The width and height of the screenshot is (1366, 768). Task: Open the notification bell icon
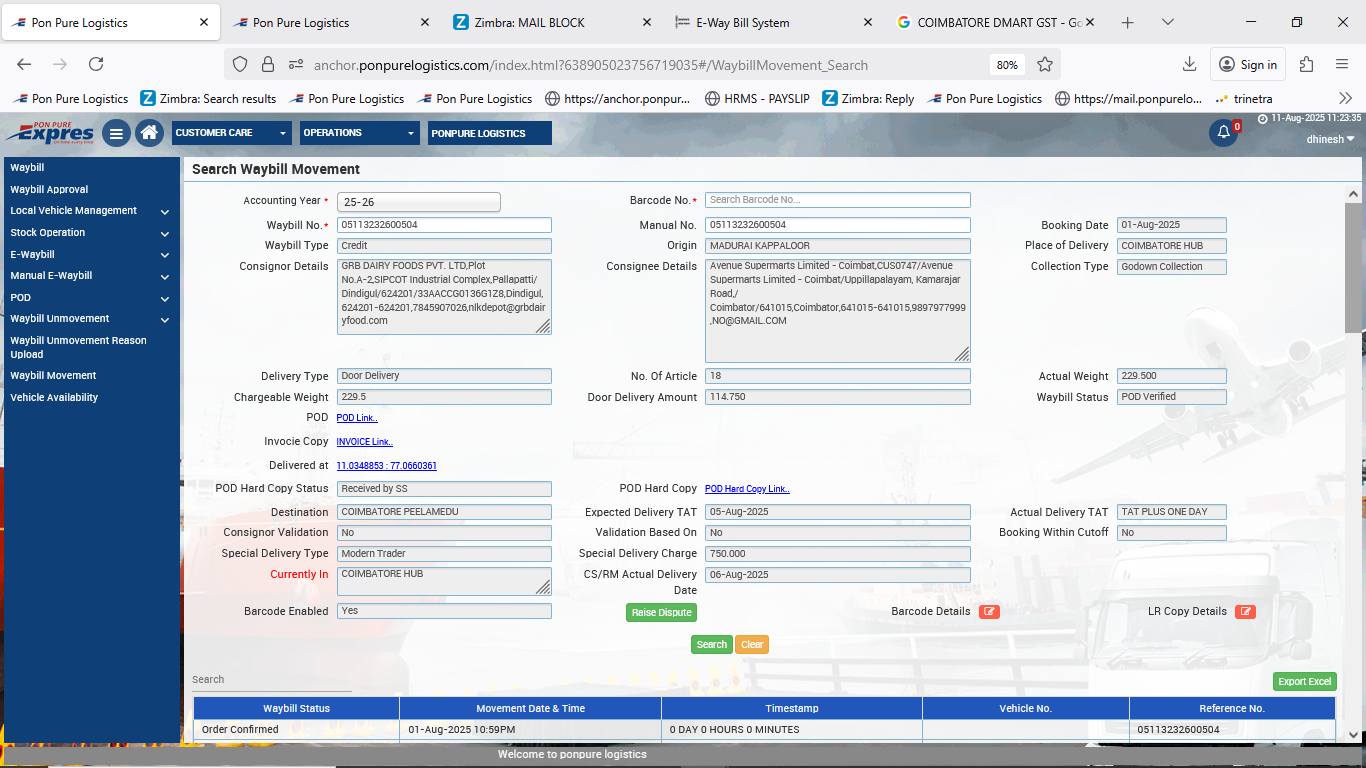(1222, 133)
